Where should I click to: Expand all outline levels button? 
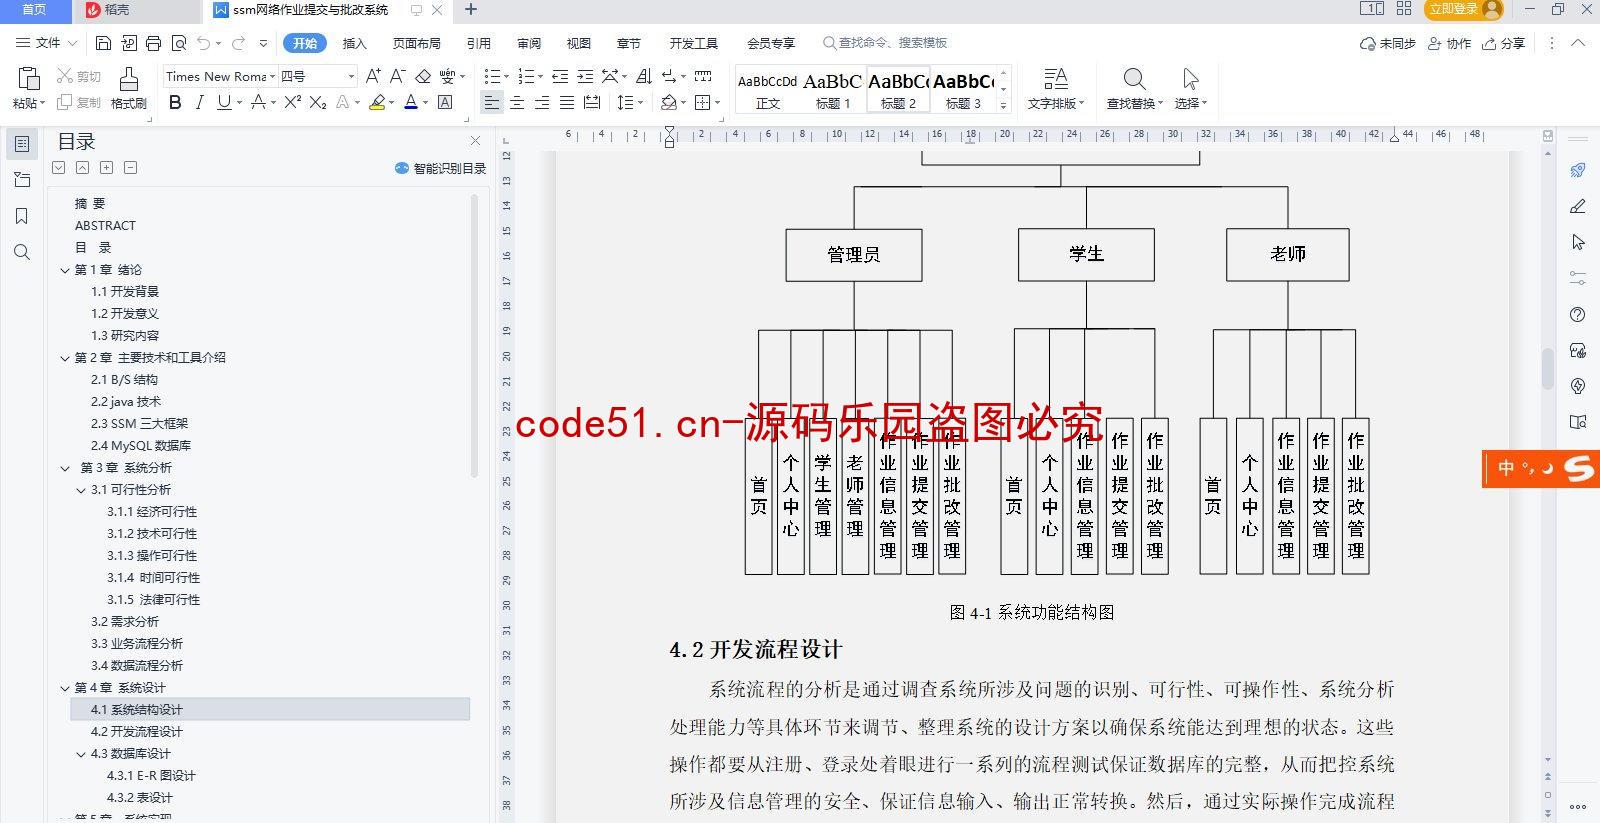coord(106,168)
